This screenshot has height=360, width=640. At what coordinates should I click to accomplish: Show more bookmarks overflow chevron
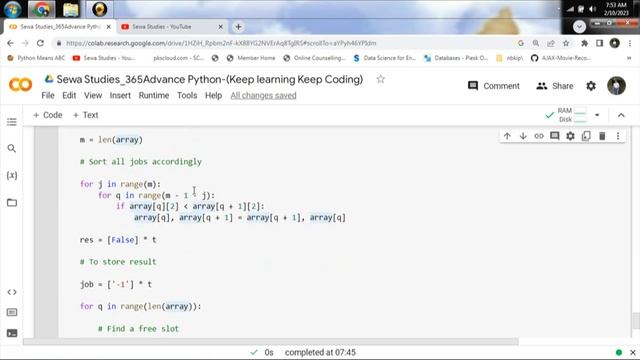(x=629, y=58)
